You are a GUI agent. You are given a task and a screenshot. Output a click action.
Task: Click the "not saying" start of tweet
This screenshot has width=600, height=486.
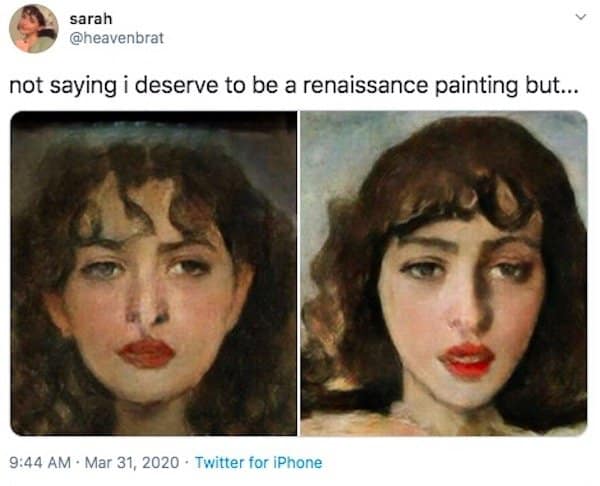tap(55, 85)
